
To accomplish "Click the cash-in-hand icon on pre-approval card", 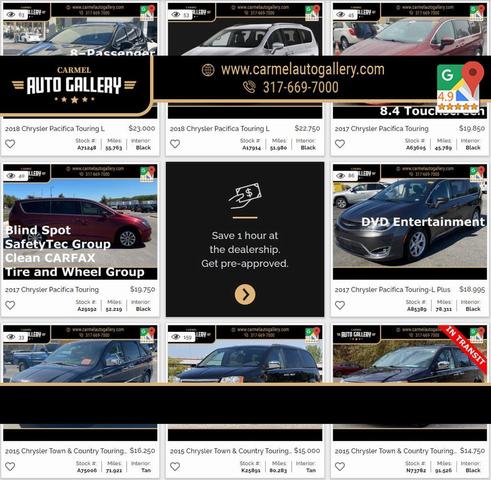I will coord(245,196).
